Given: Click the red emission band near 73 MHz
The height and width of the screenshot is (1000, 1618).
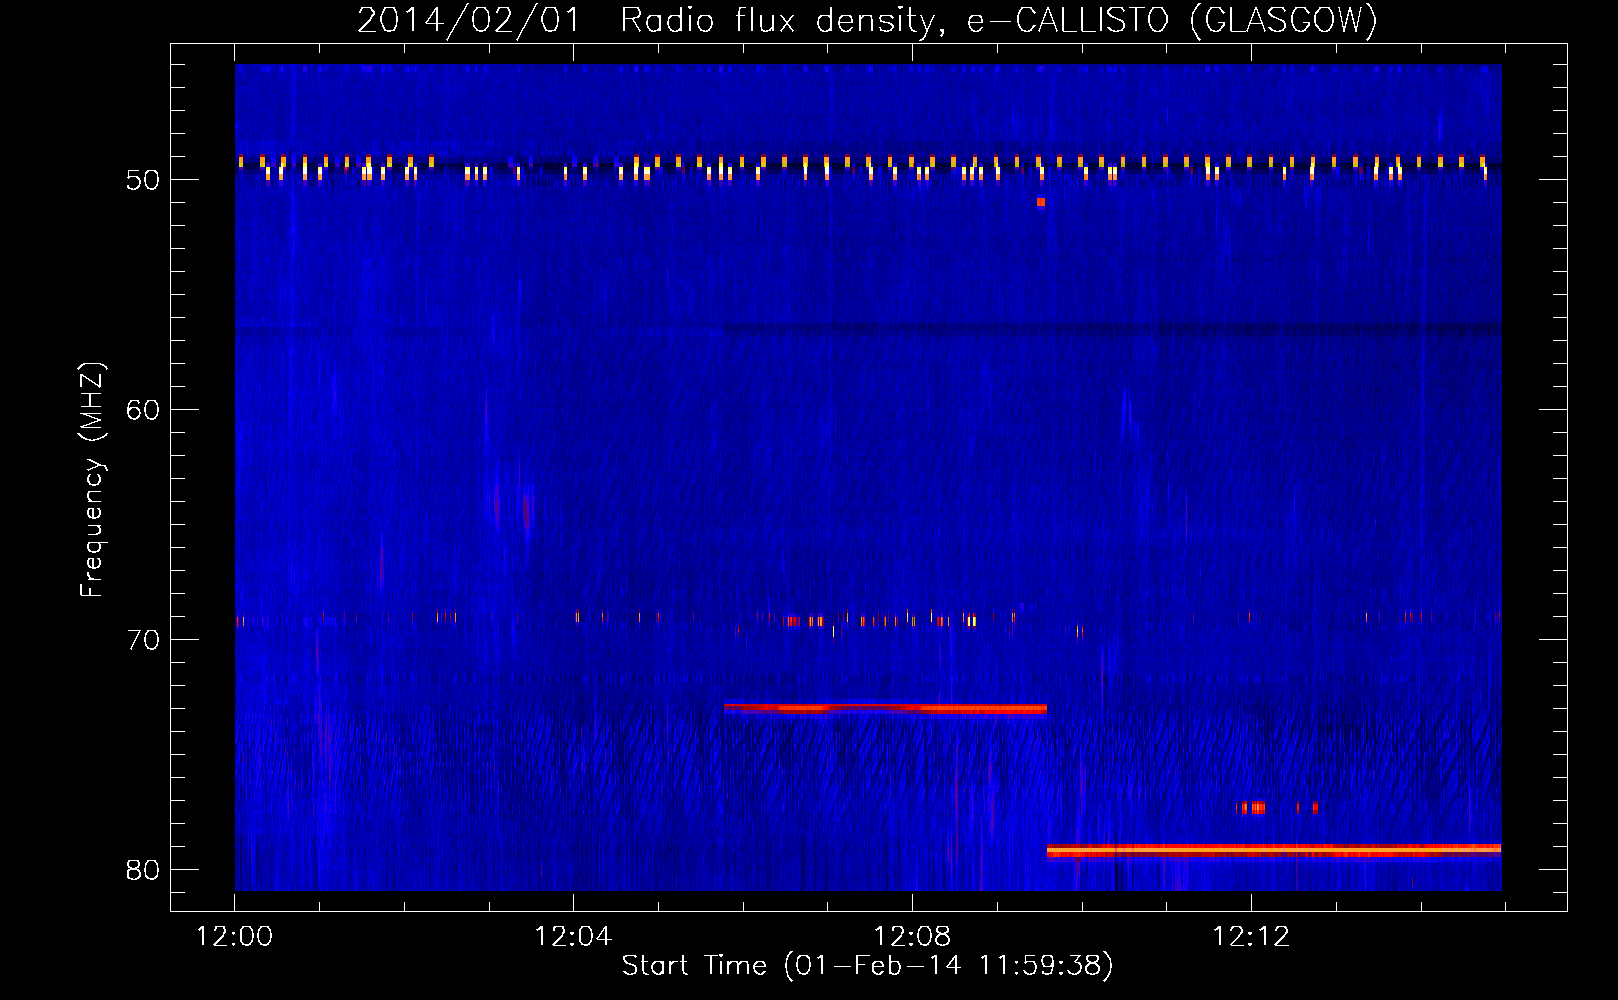Looking at the screenshot, I should click(x=885, y=708).
